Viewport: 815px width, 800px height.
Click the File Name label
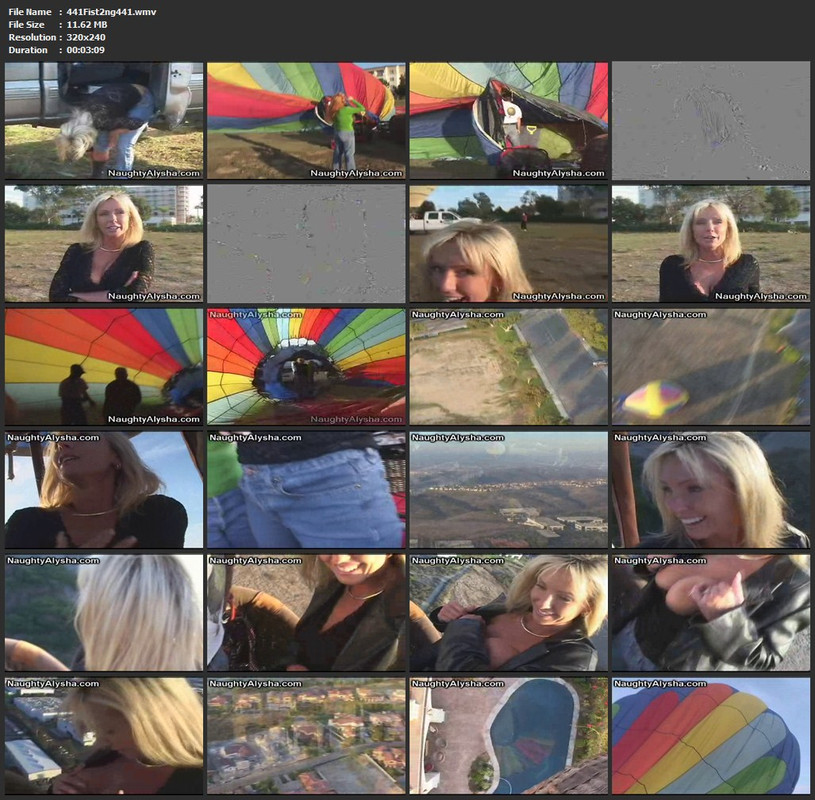tap(30, 11)
